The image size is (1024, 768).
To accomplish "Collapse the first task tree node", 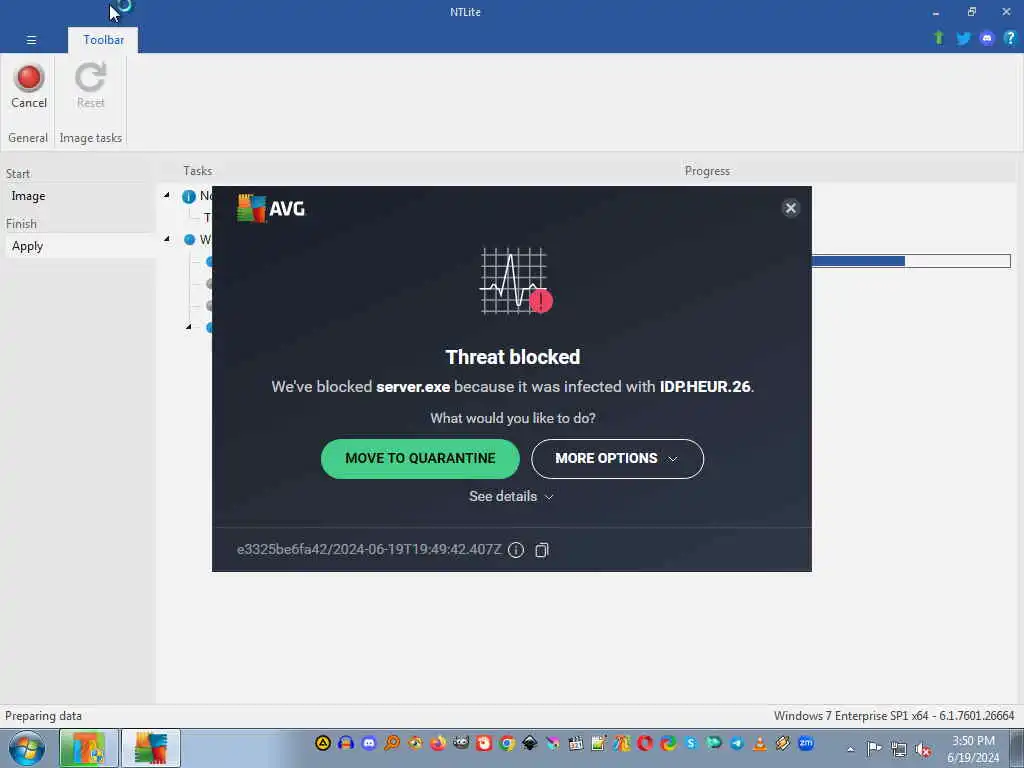I will 167,195.
